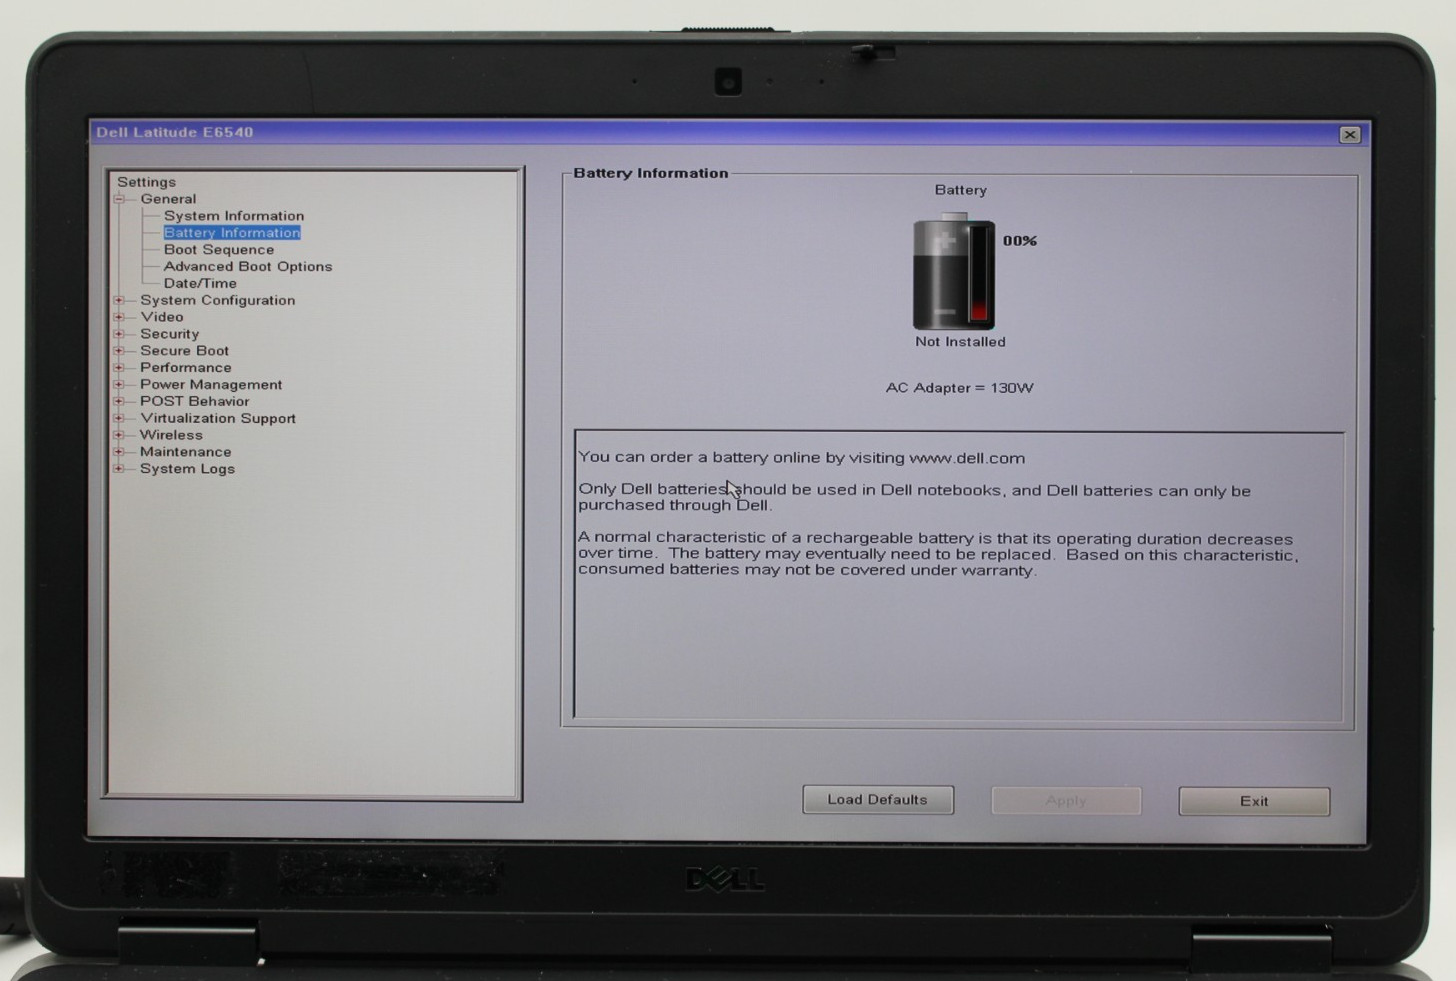Viewport: 1456px width, 981px height.
Task: Select Secure Boot category label
Action: point(185,351)
